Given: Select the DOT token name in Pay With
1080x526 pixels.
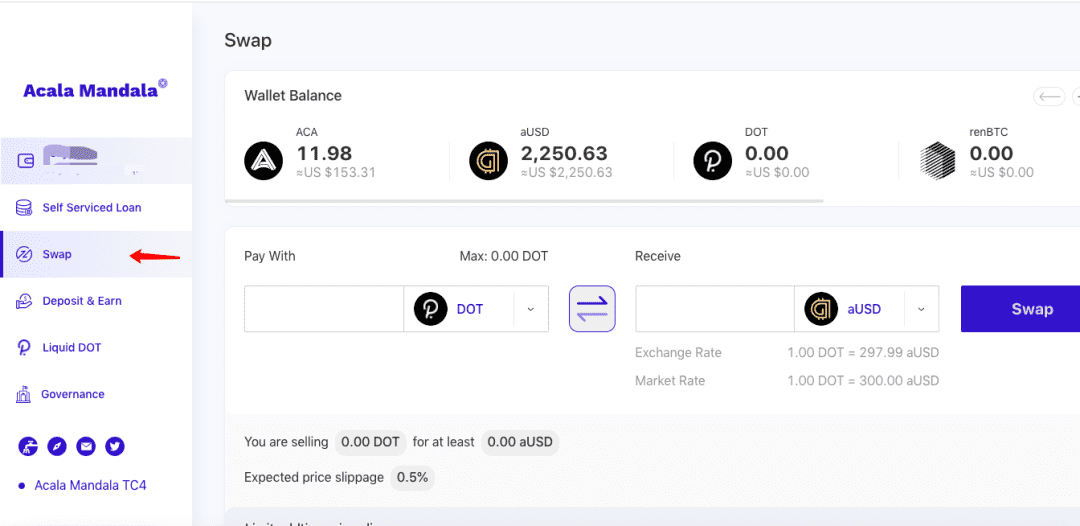Looking at the screenshot, I should pos(470,309).
